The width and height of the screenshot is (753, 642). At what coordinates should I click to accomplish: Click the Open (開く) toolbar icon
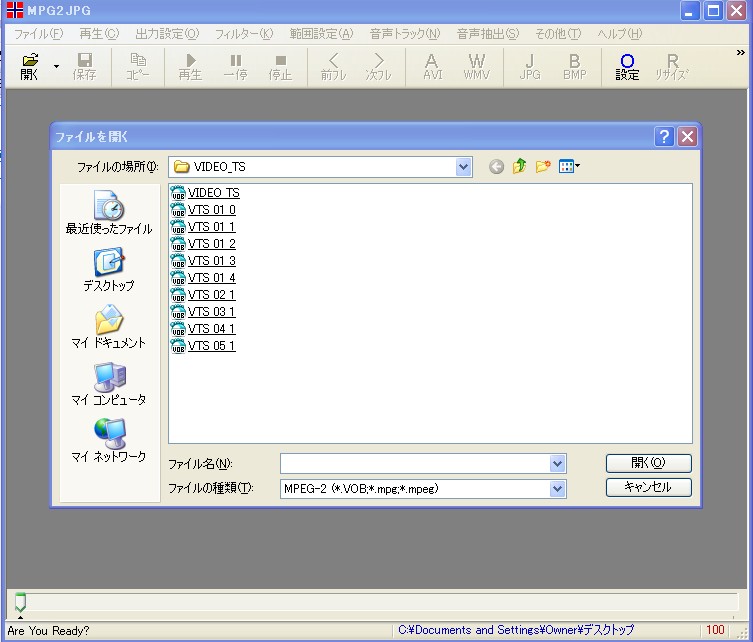(x=29, y=67)
